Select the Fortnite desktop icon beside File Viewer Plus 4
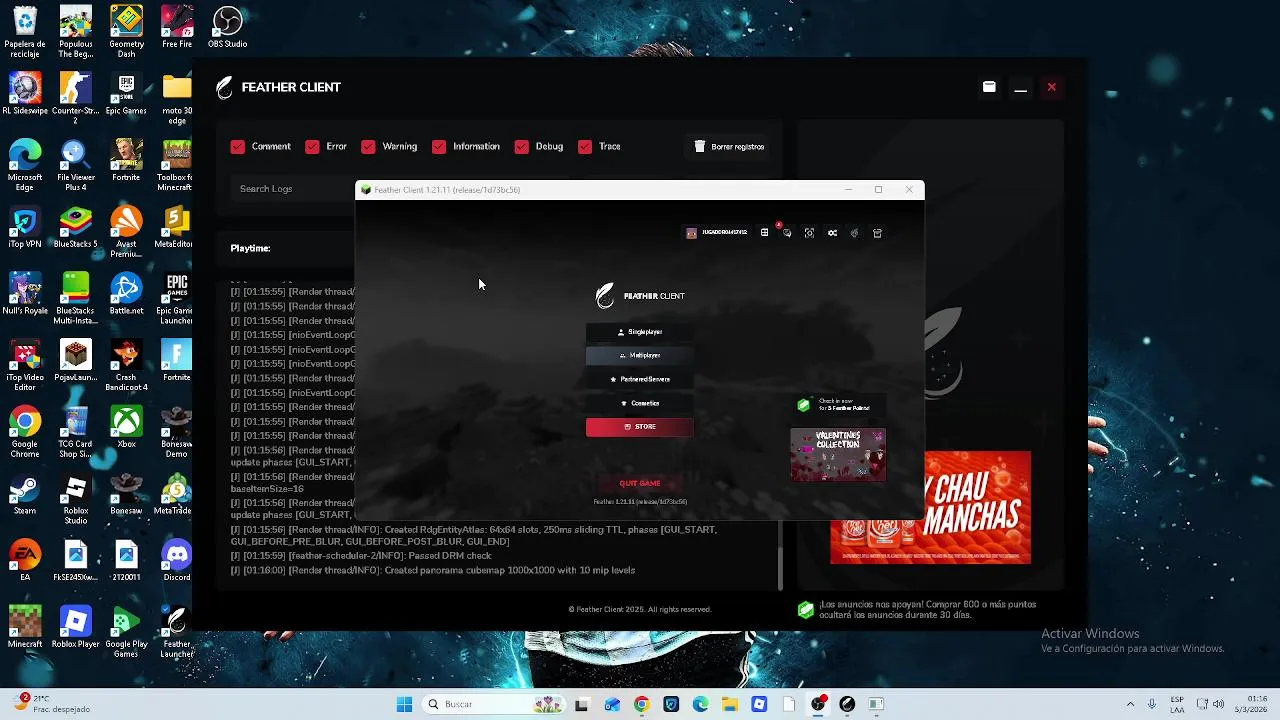The image size is (1280, 720). [x=126, y=160]
